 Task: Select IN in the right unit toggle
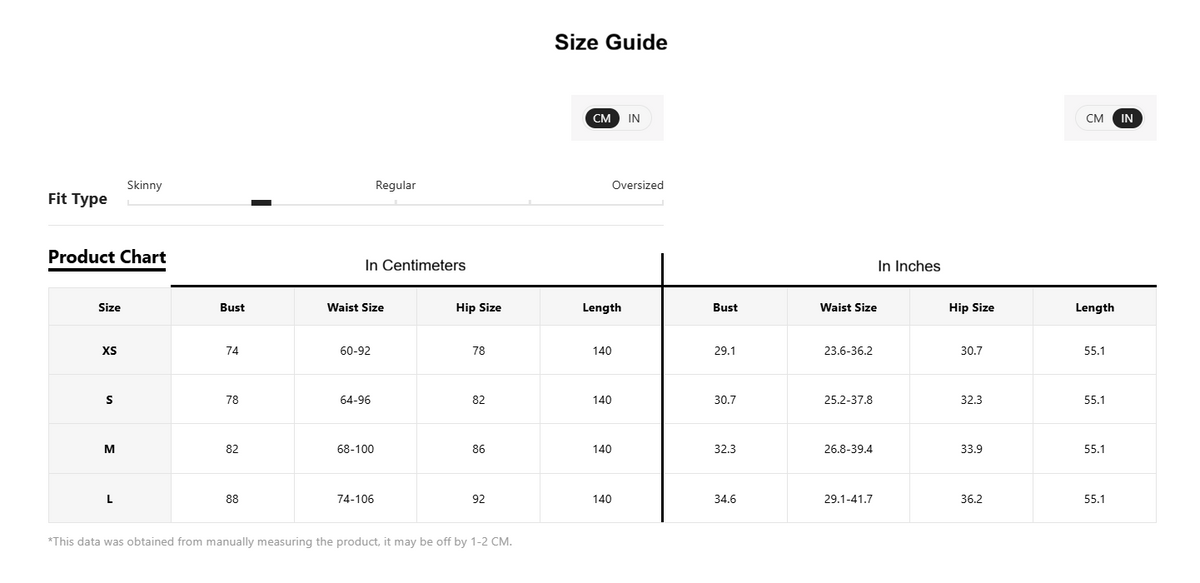[x=1127, y=118]
